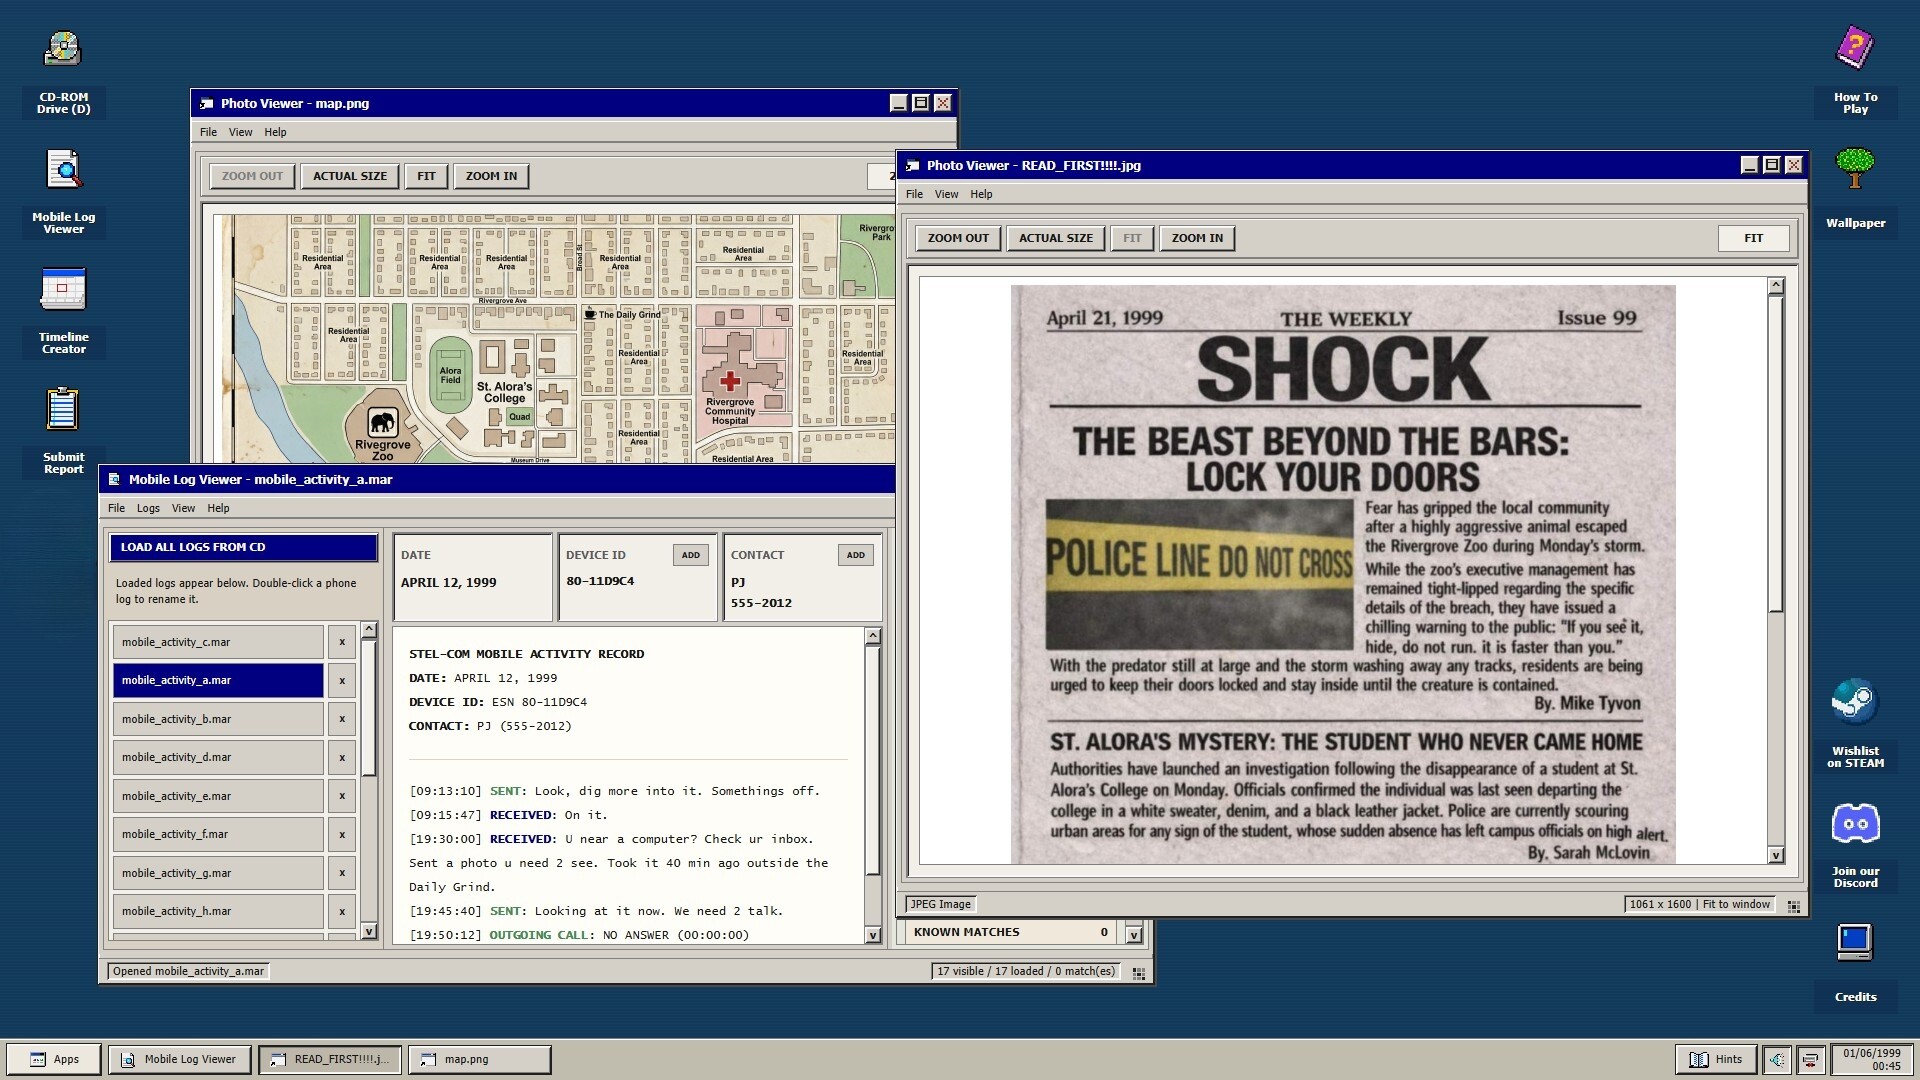Open the How To Play desktop icon
This screenshot has height=1080, width=1920.
1855,73
